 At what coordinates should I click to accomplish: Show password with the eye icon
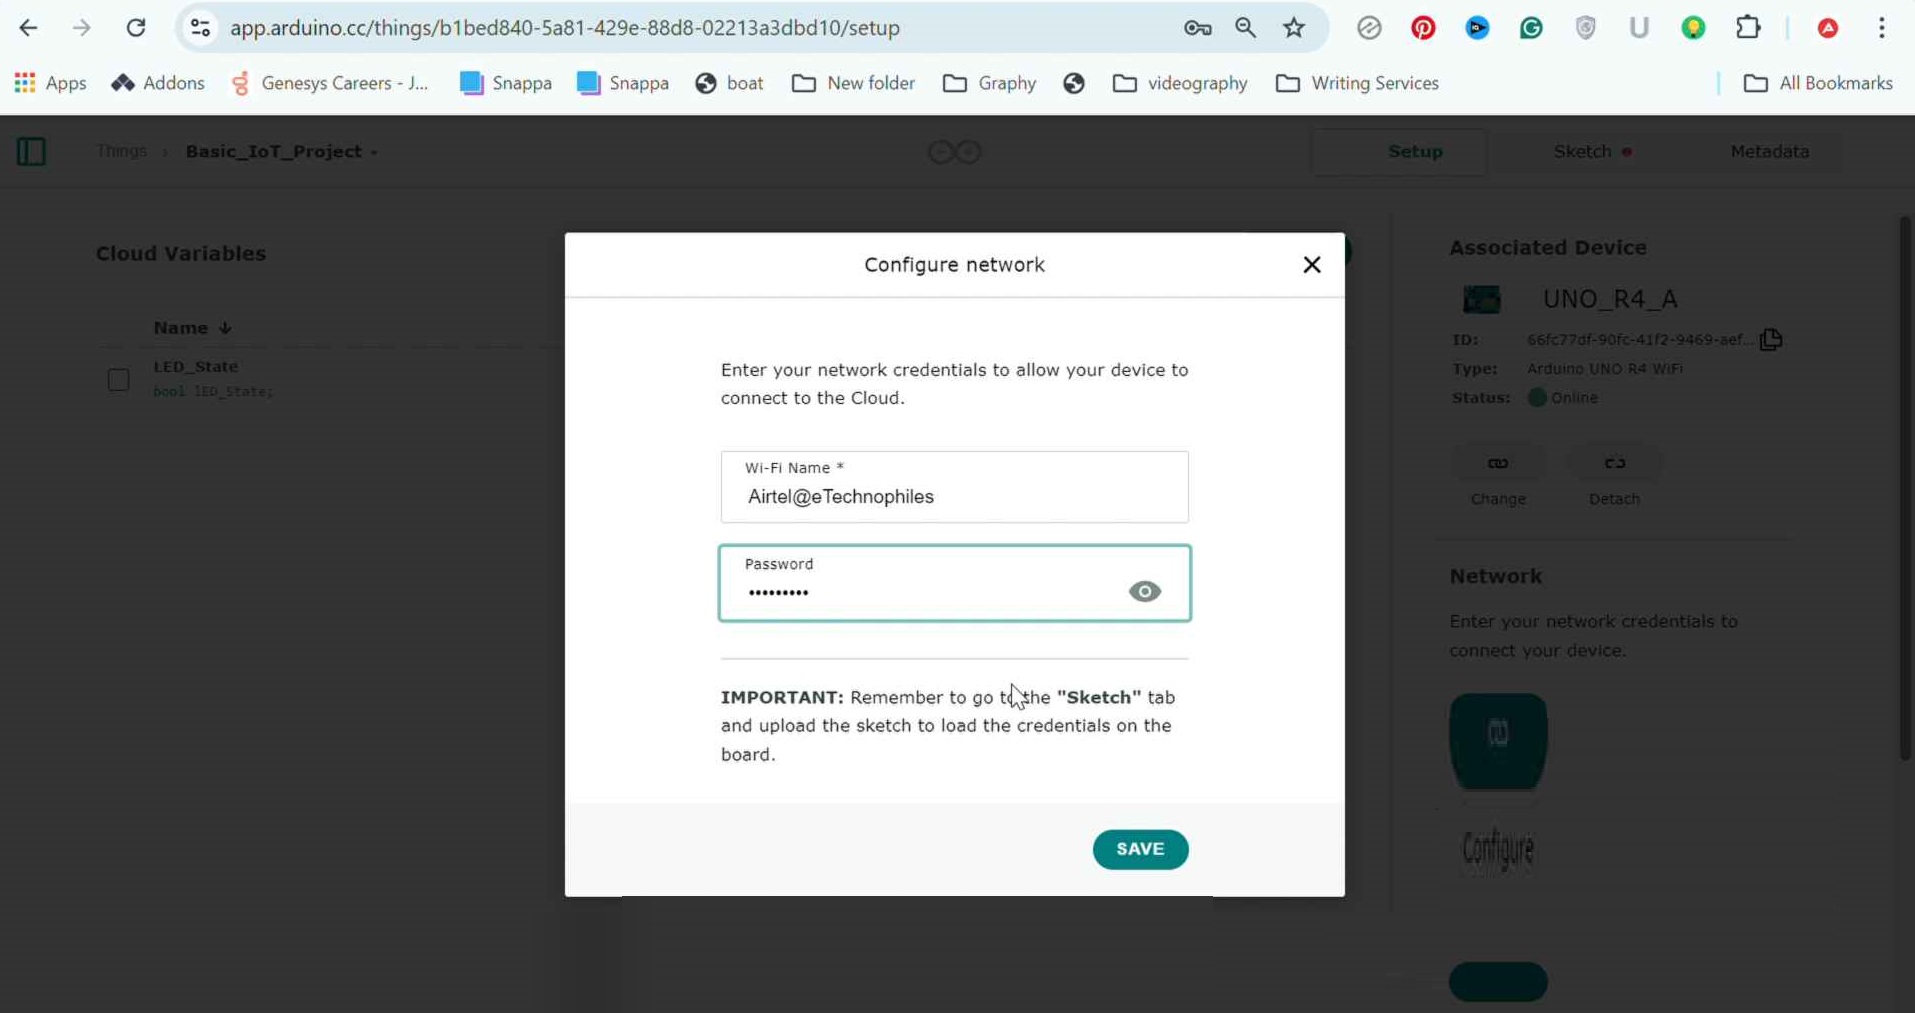[1145, 592]
